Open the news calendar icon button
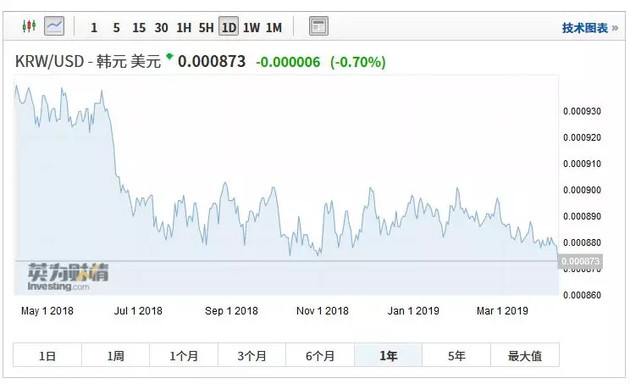Image resolution: width=630 pixels, height=384 pixels. pos(319,26)
